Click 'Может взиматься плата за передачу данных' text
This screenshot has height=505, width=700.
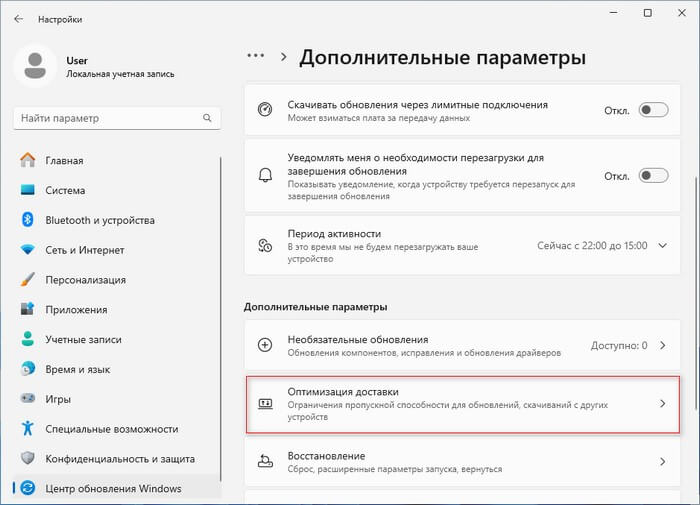(379, 118)
